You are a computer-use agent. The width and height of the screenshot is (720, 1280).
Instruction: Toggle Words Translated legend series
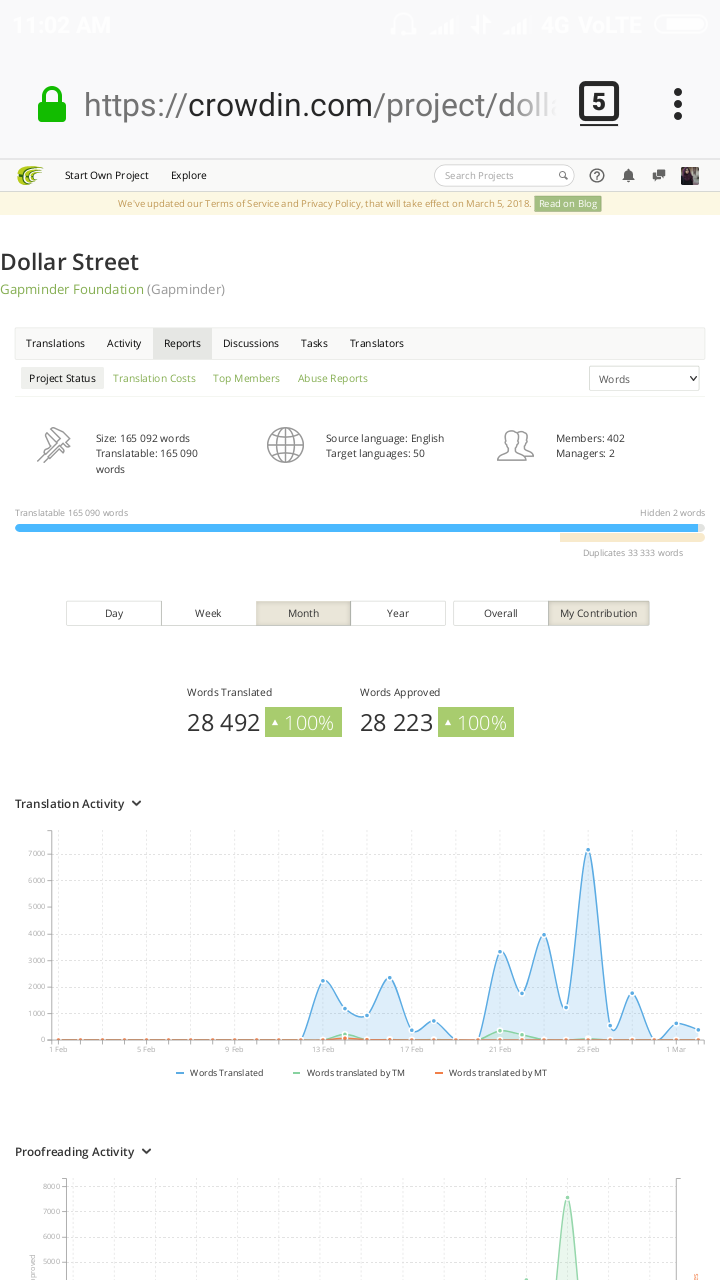pyautogui.click(x=220, y=1073)
